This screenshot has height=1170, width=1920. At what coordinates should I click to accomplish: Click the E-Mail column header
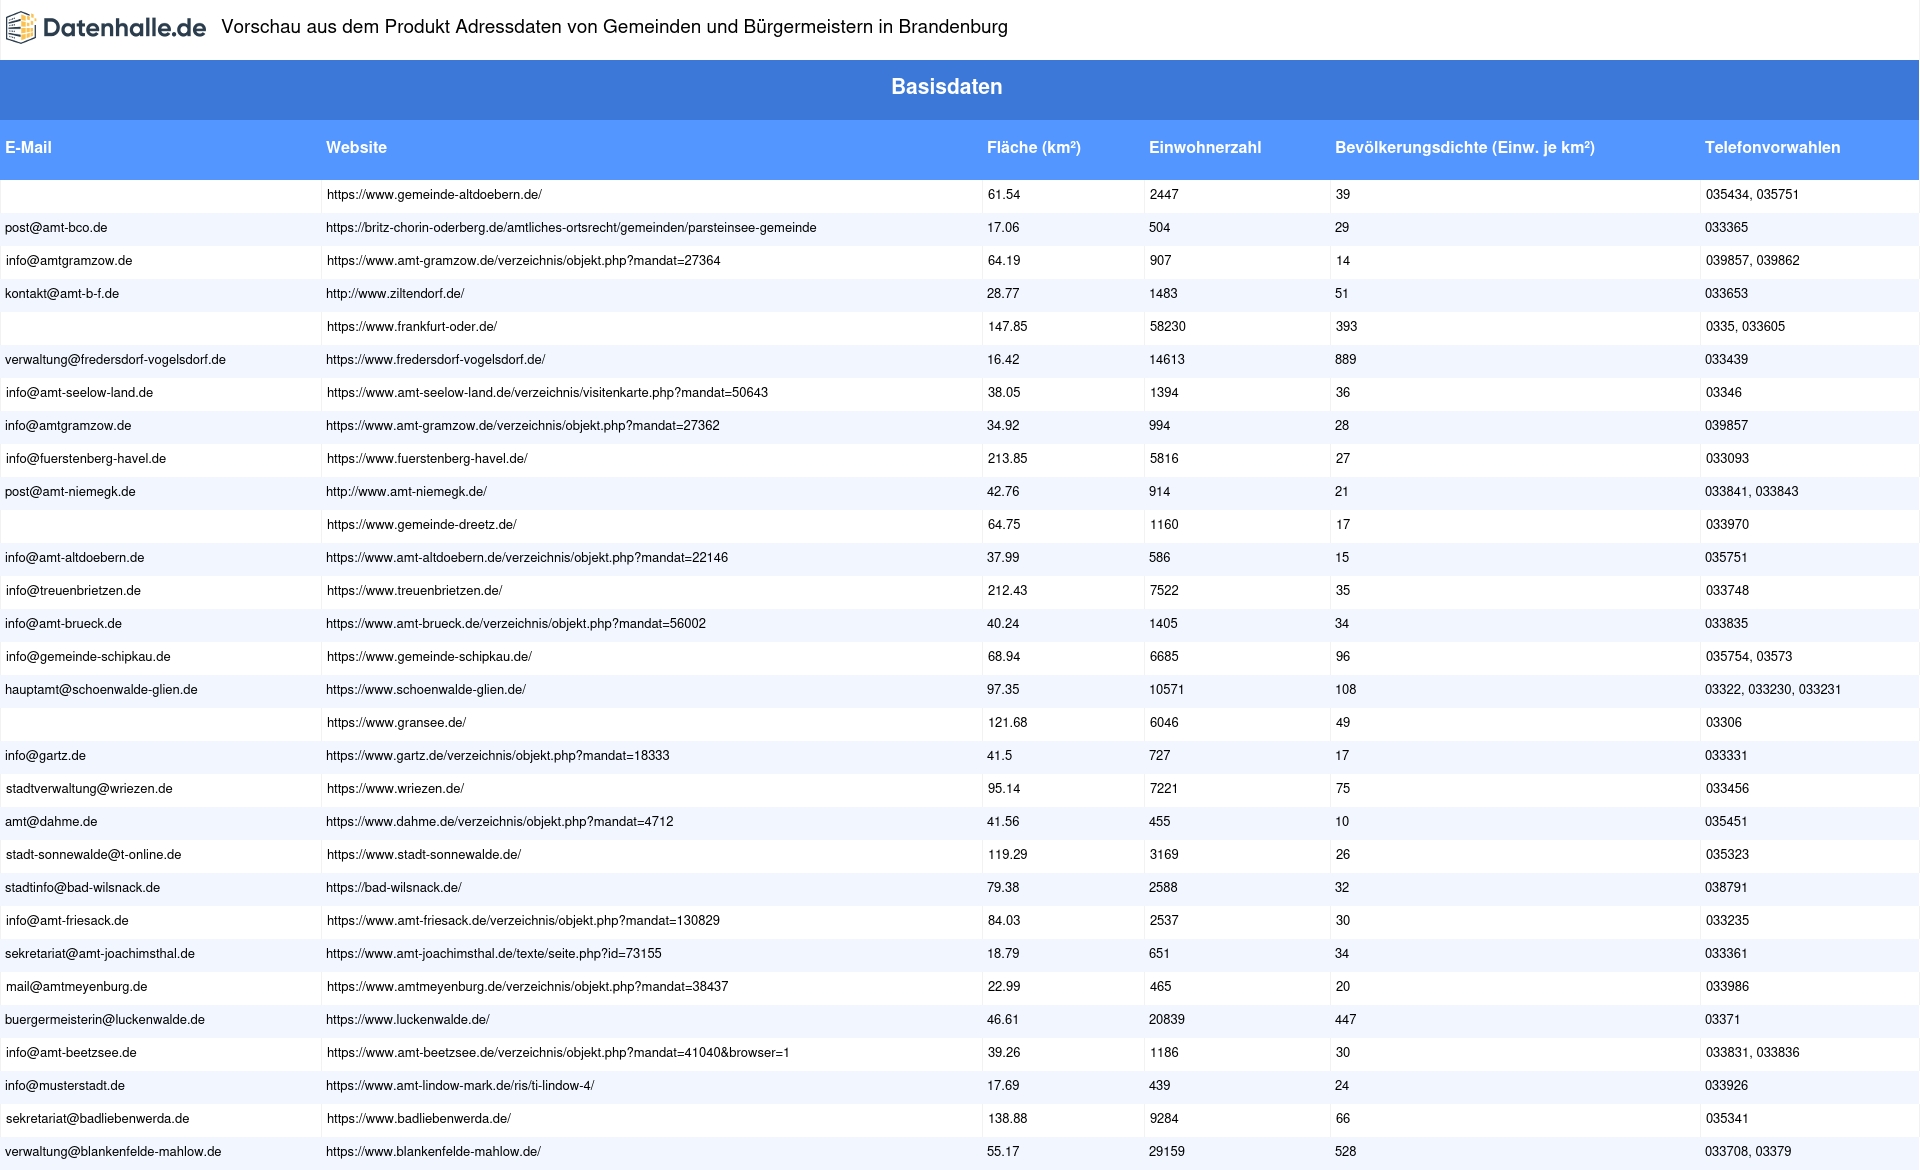(x=28, y=147)
